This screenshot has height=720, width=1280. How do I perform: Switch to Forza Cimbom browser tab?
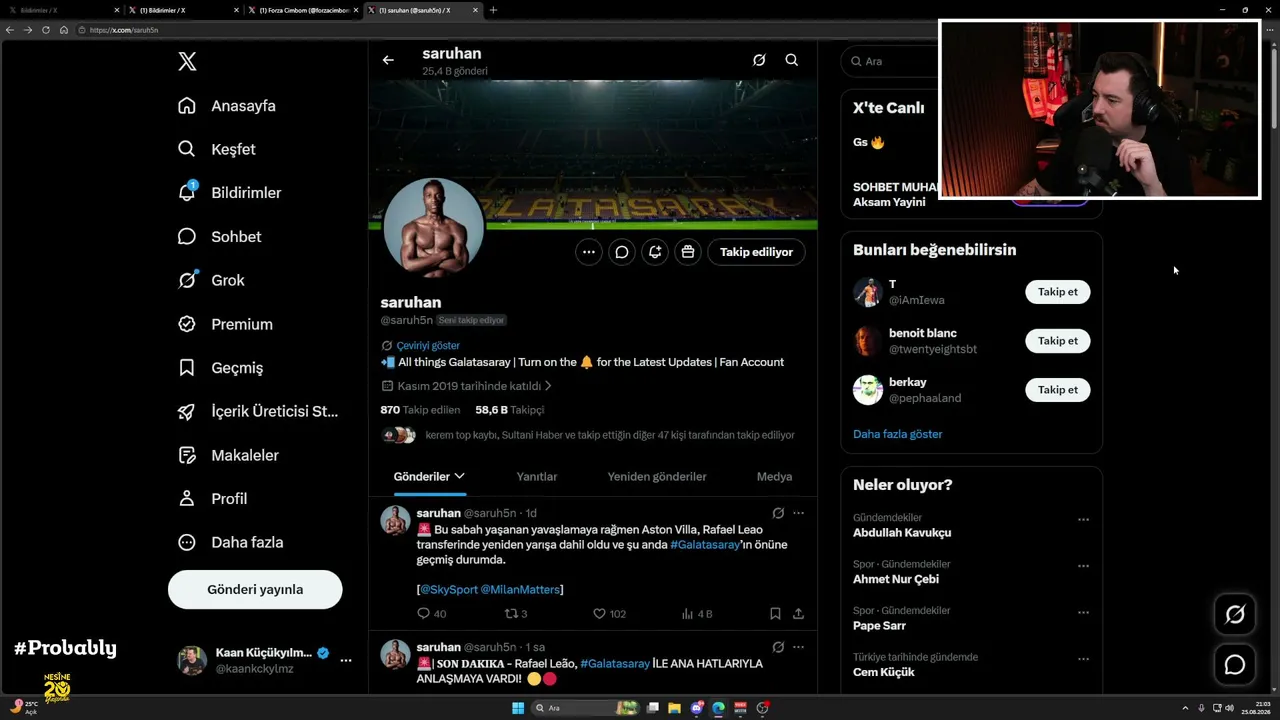pos(303,10)
